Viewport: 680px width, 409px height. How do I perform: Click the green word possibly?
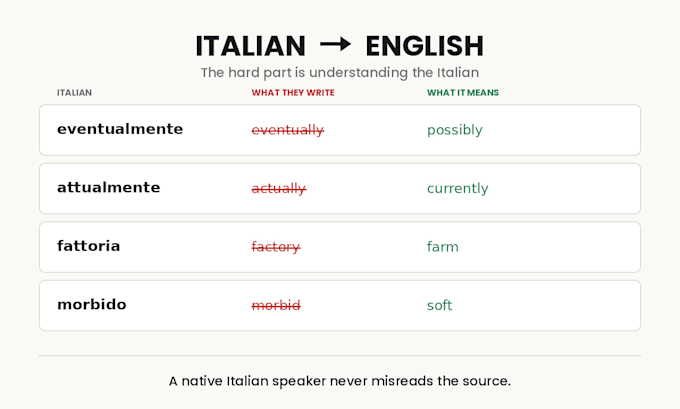click(x=454, y=130)
